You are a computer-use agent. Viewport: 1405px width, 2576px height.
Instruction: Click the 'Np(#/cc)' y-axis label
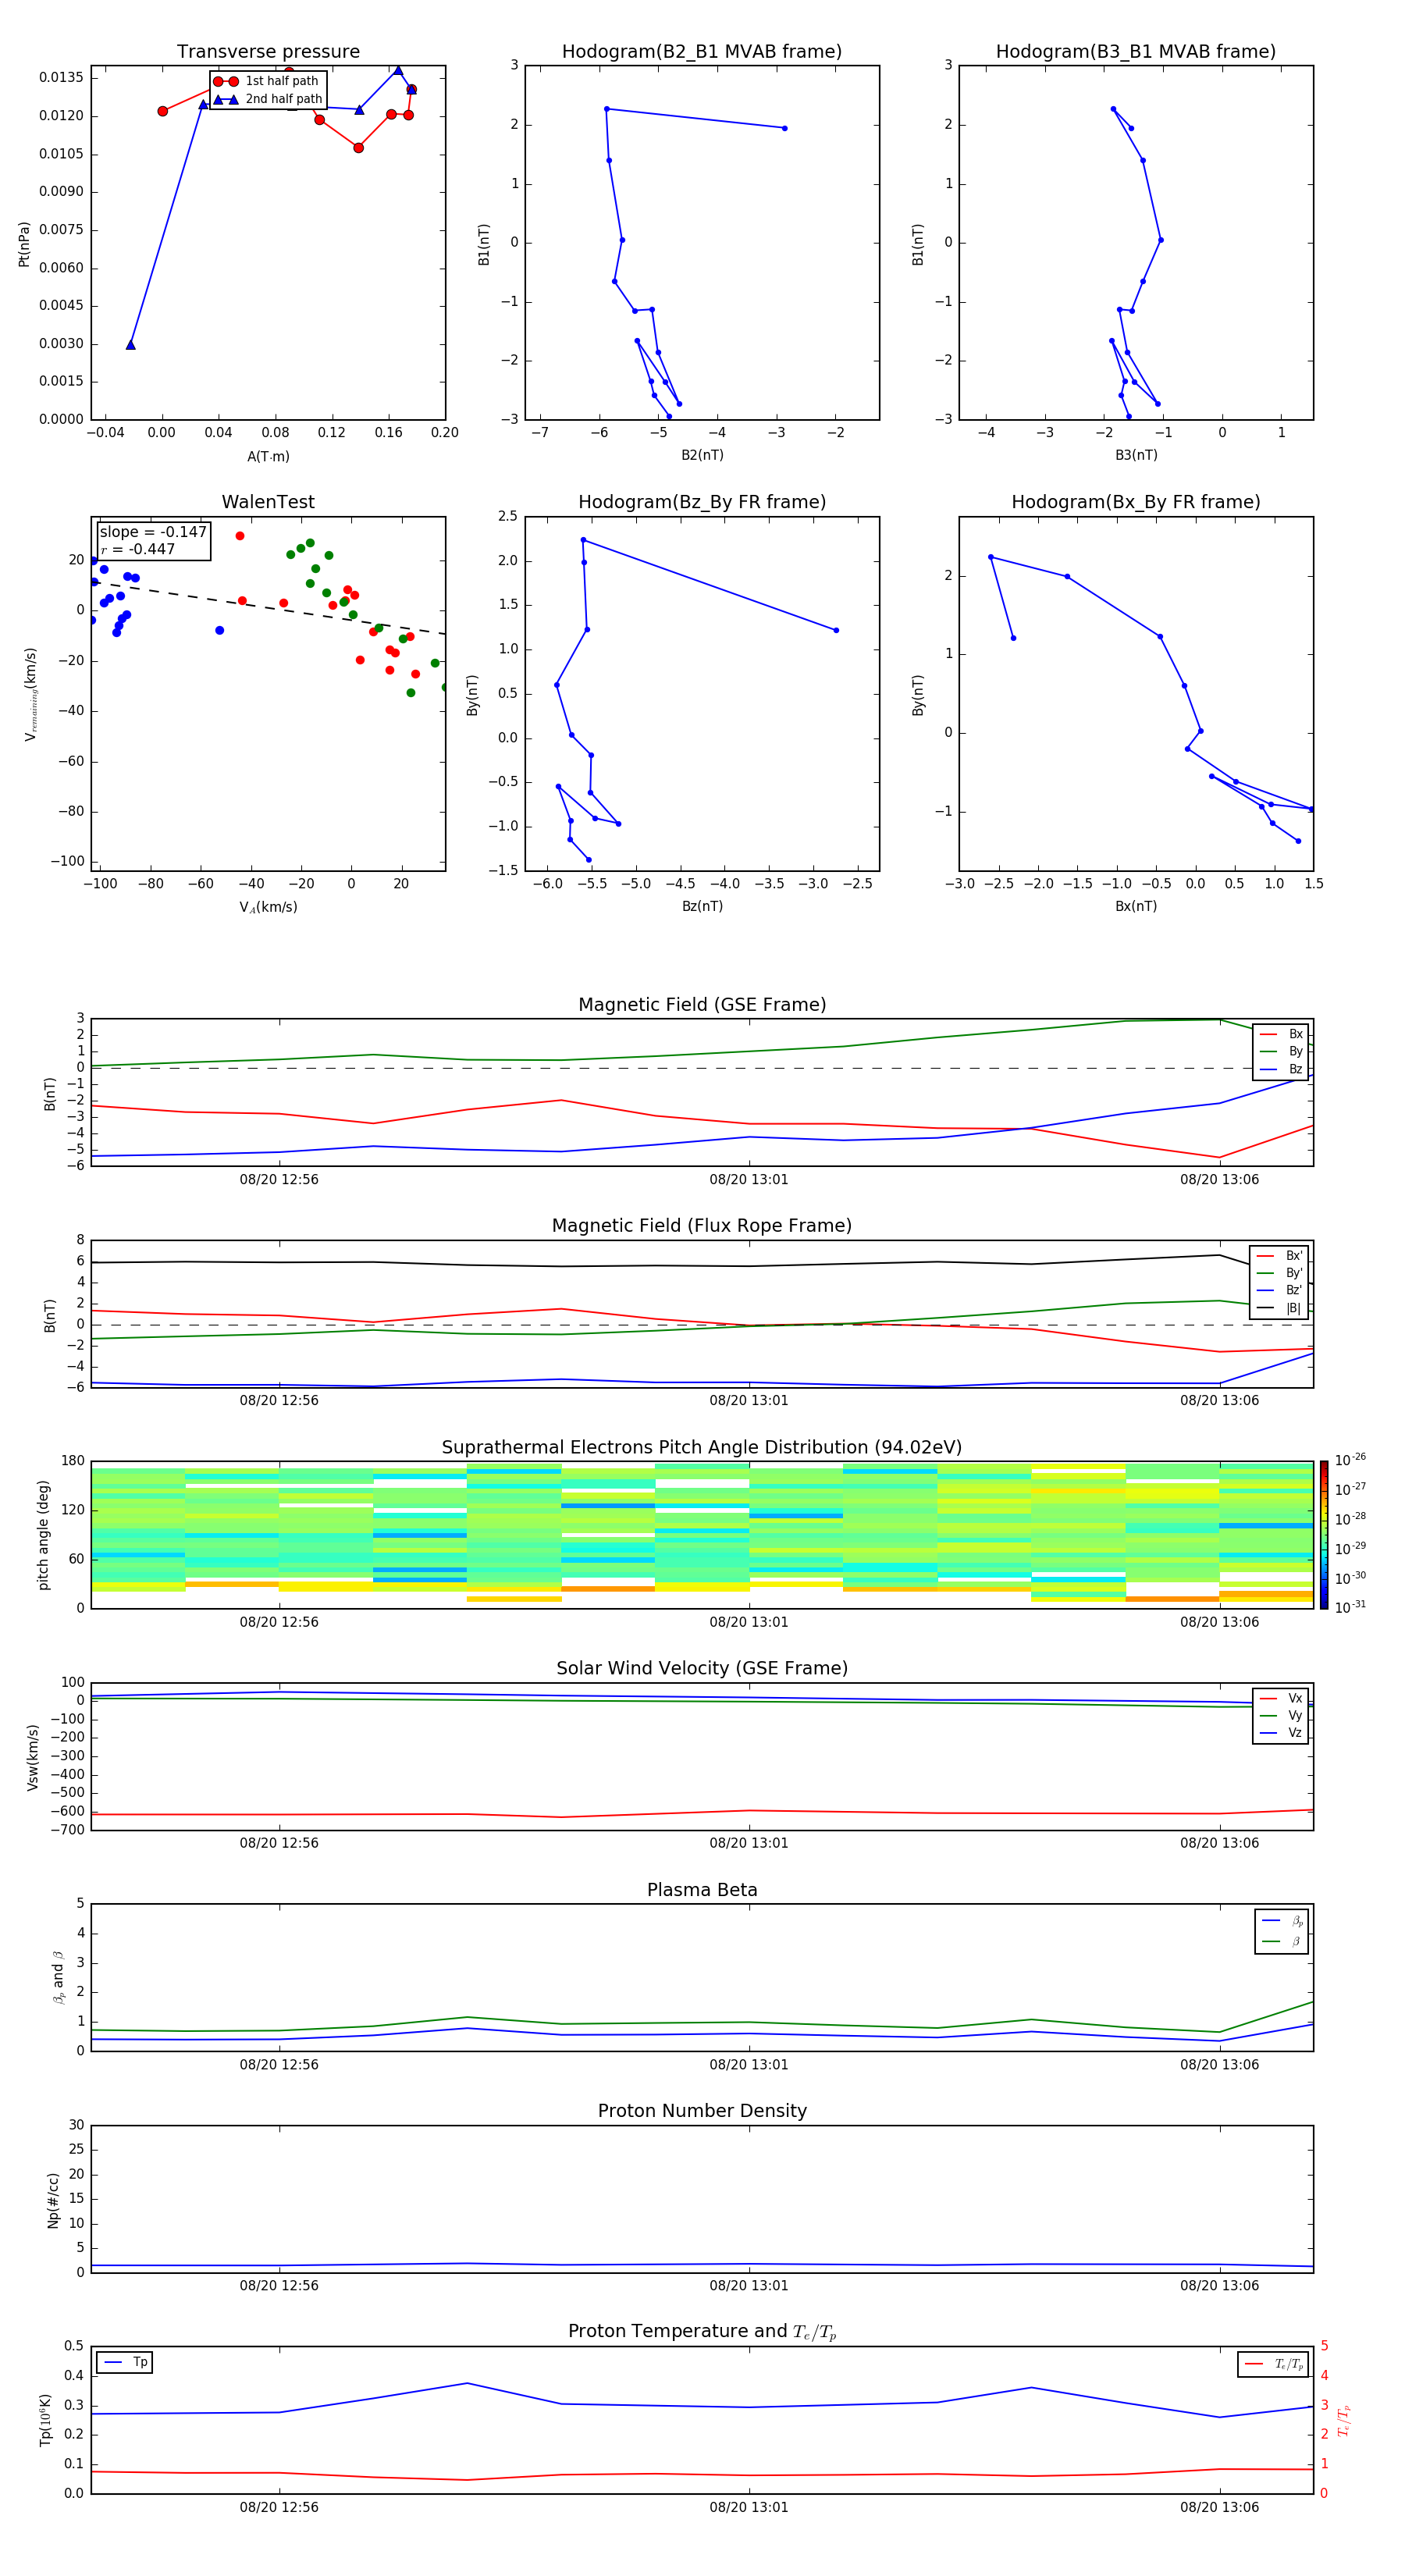[53, 2200]
